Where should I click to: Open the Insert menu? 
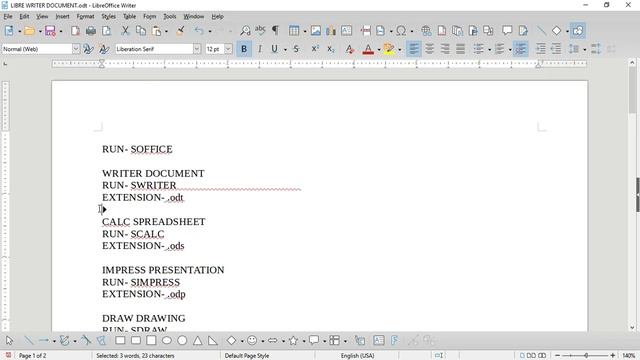[x=62, y=17]
